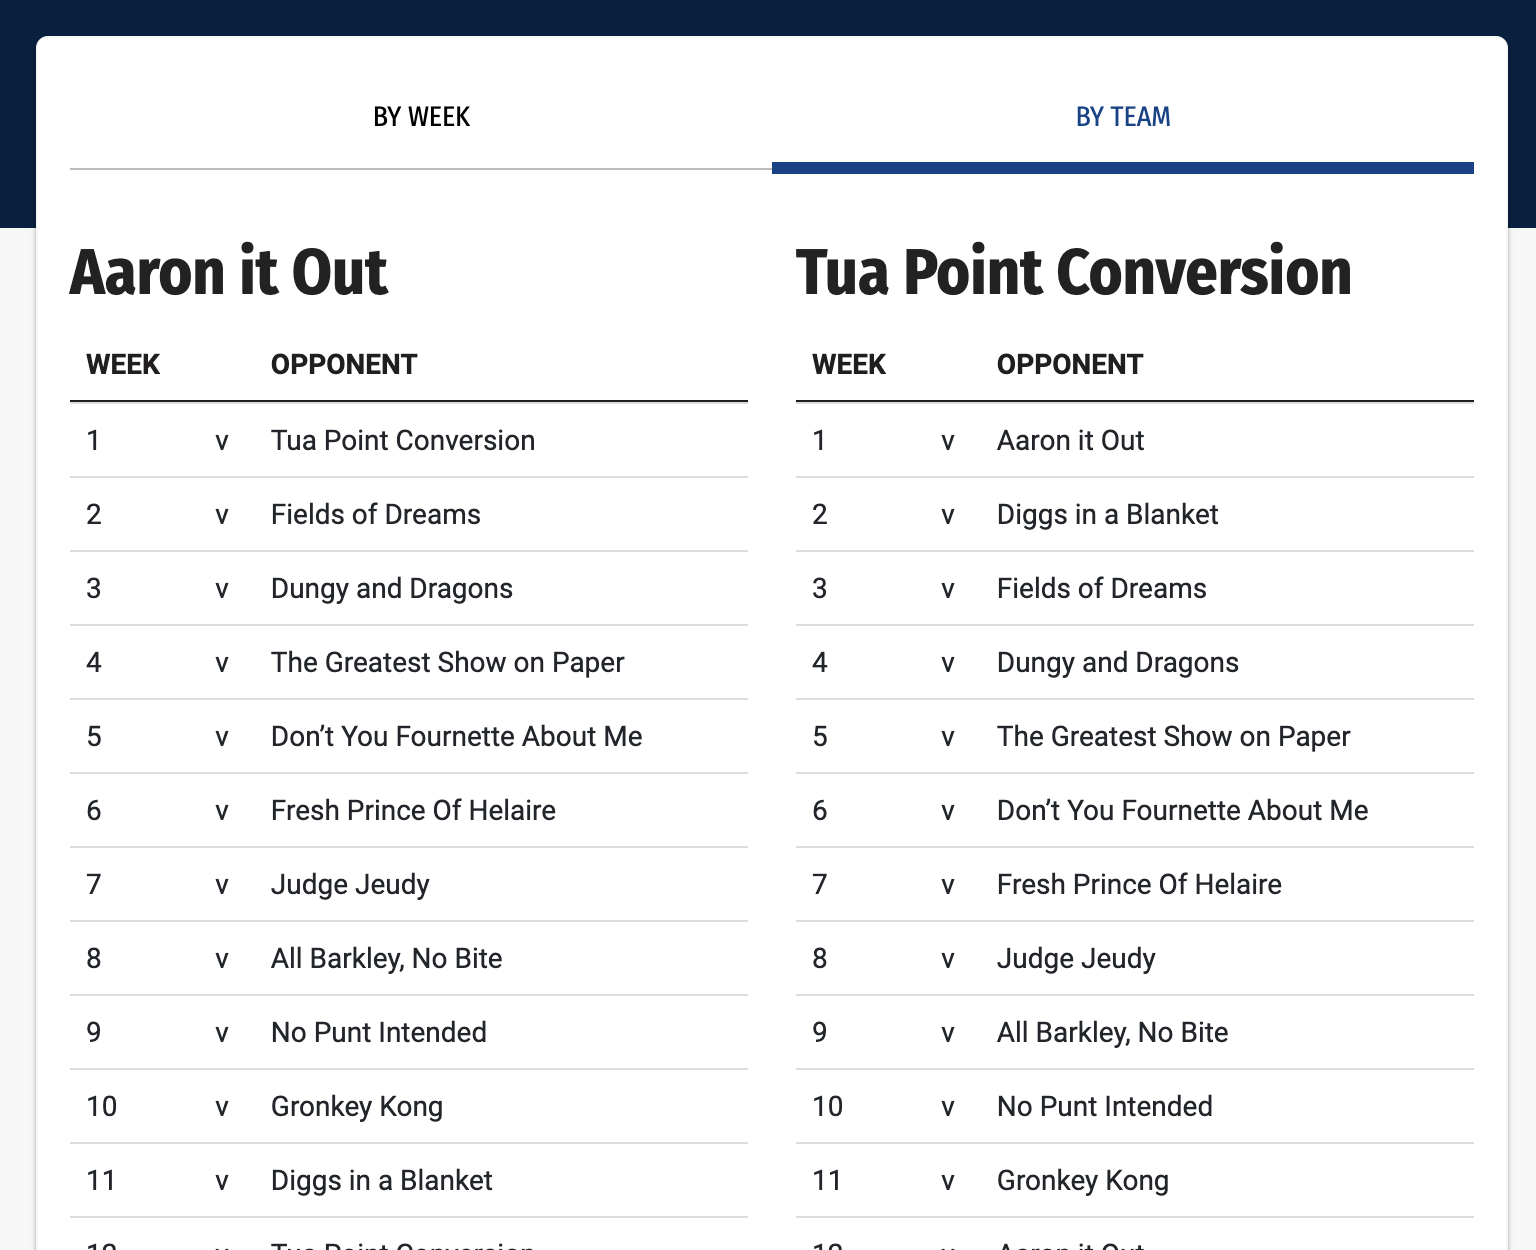Switch to the BY WEEK tab
This screenshot has height=1250, width=1536.
point(421,117)
